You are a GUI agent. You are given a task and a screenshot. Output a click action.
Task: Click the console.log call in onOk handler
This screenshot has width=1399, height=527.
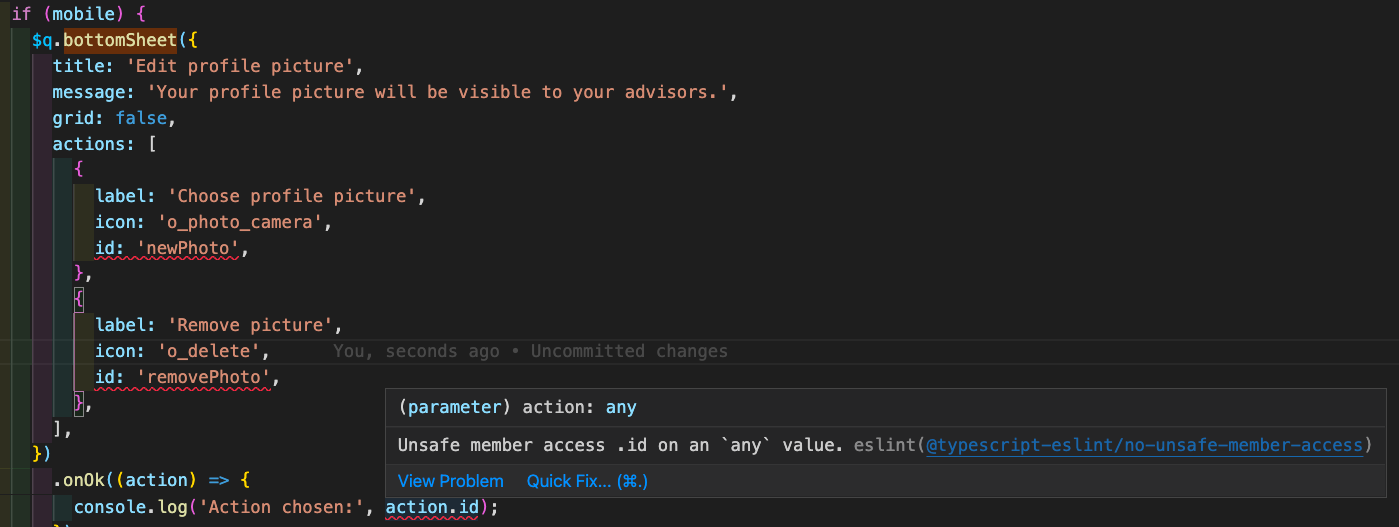[130, 507]
